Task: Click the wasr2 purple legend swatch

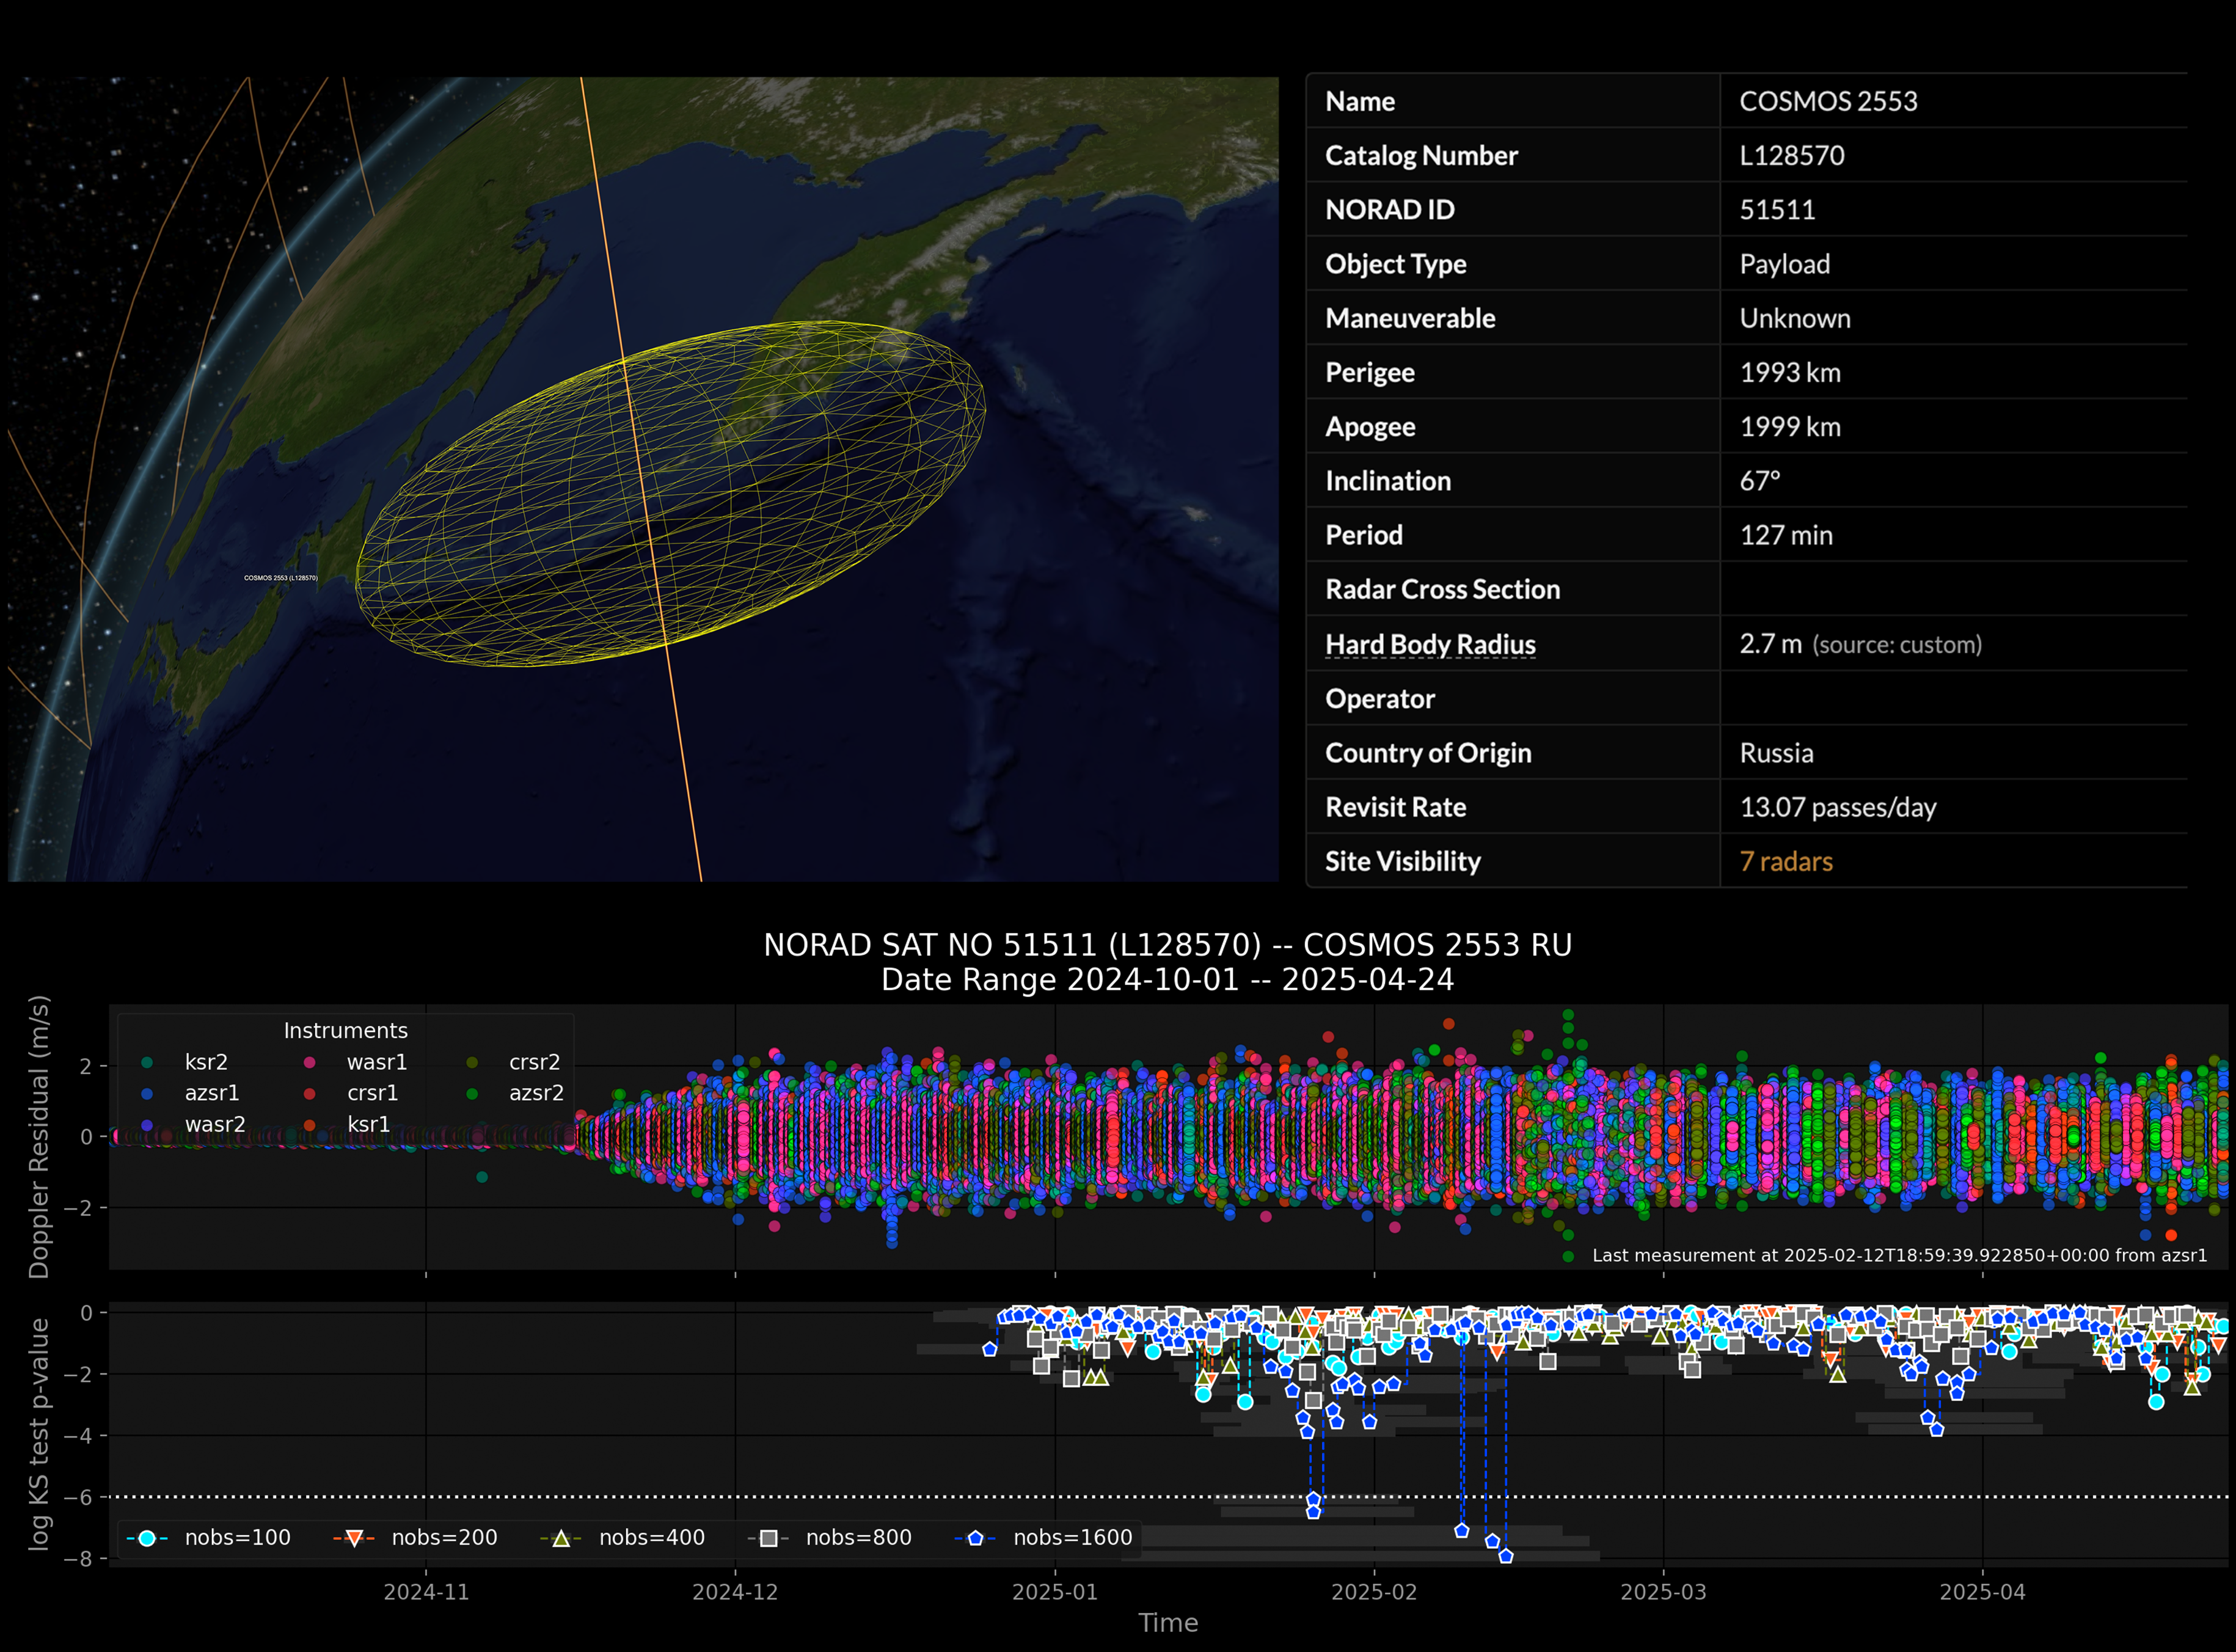Action: (x=147, y=1124)
